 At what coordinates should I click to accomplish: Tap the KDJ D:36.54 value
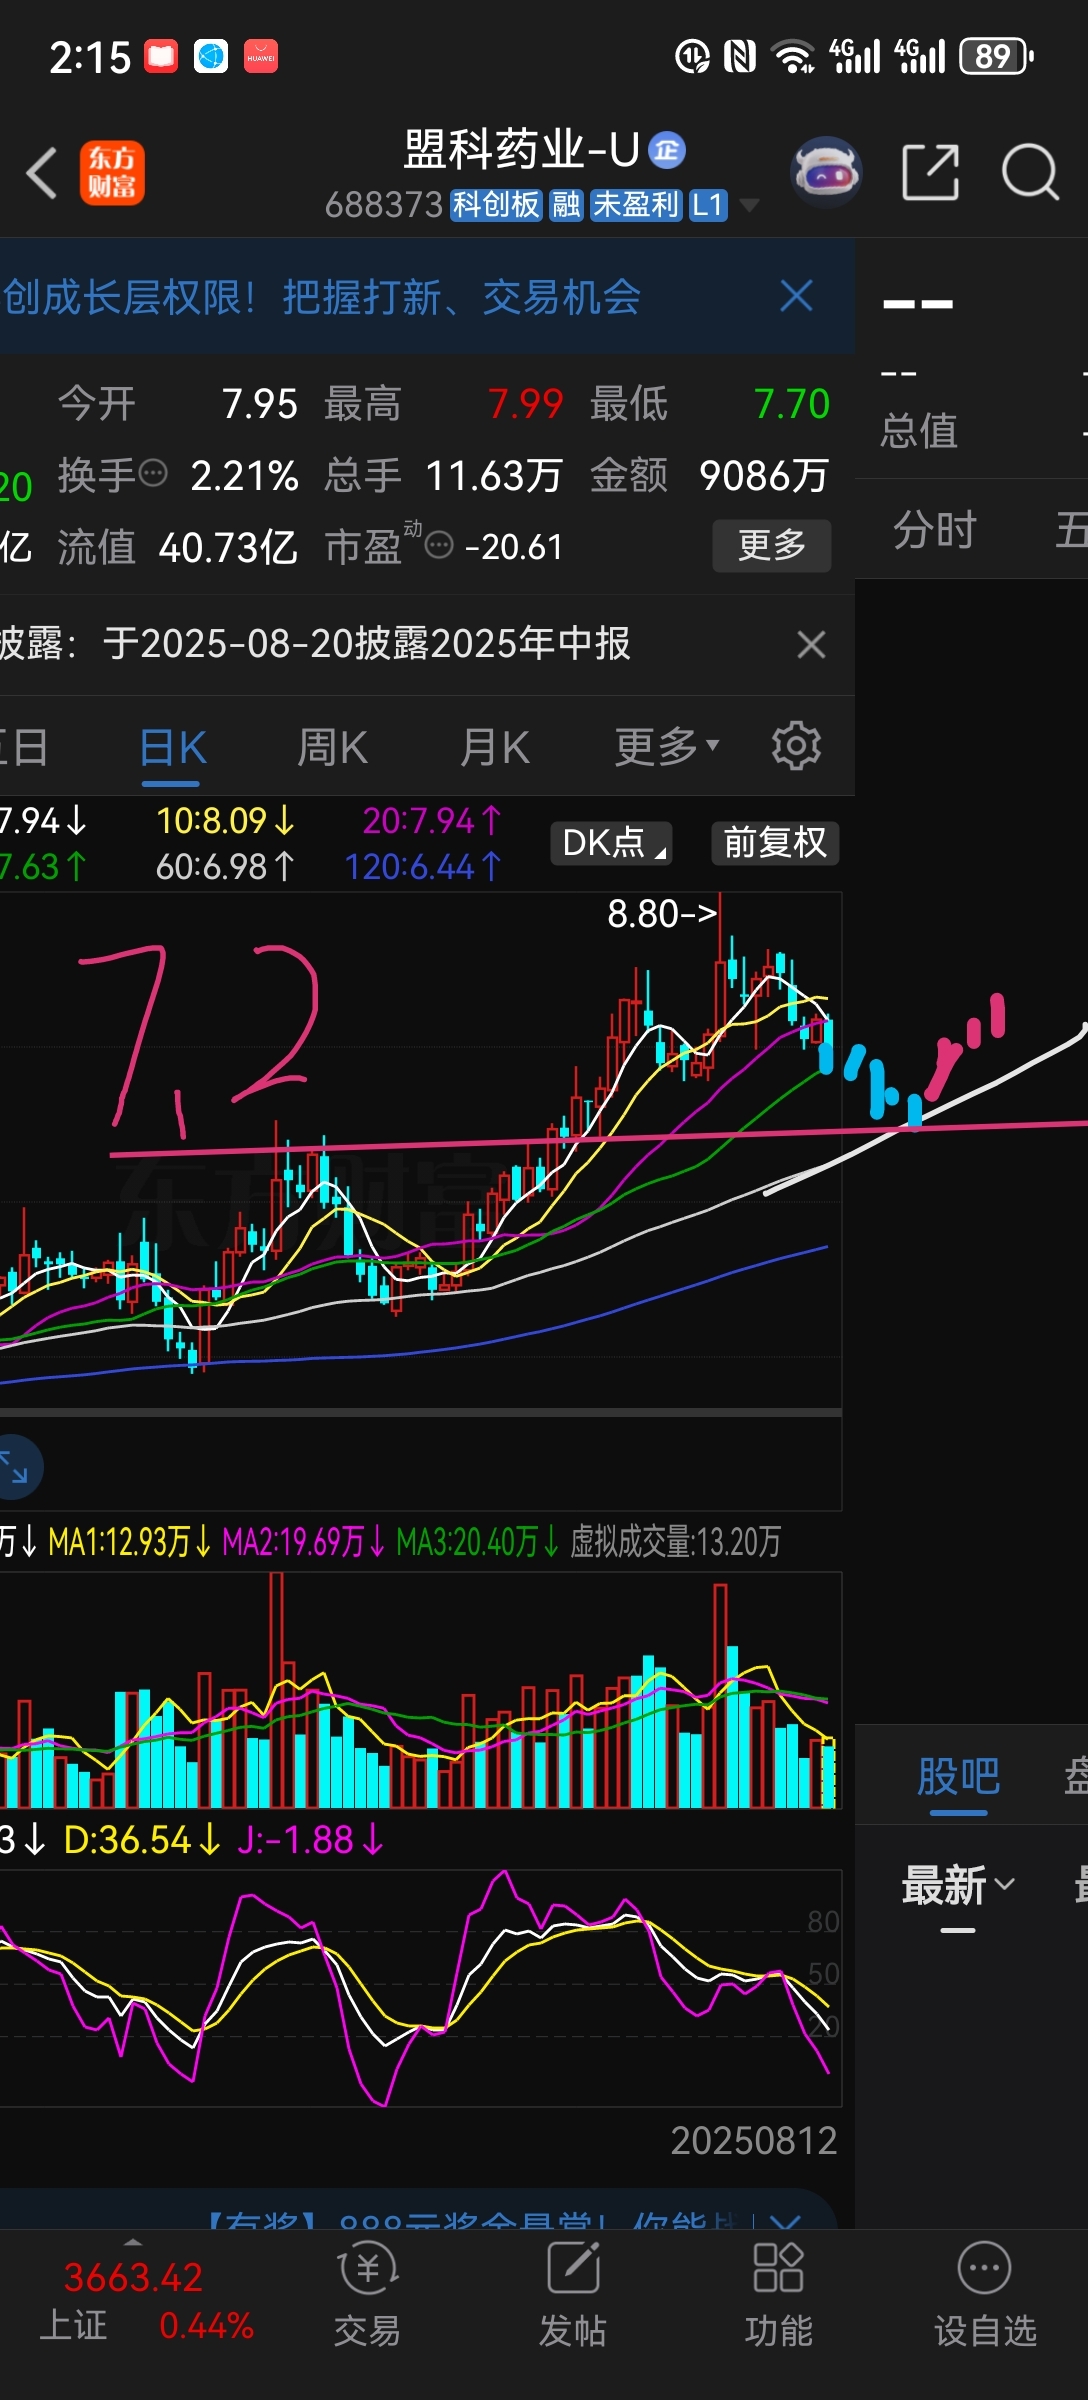click(142, 1840)
